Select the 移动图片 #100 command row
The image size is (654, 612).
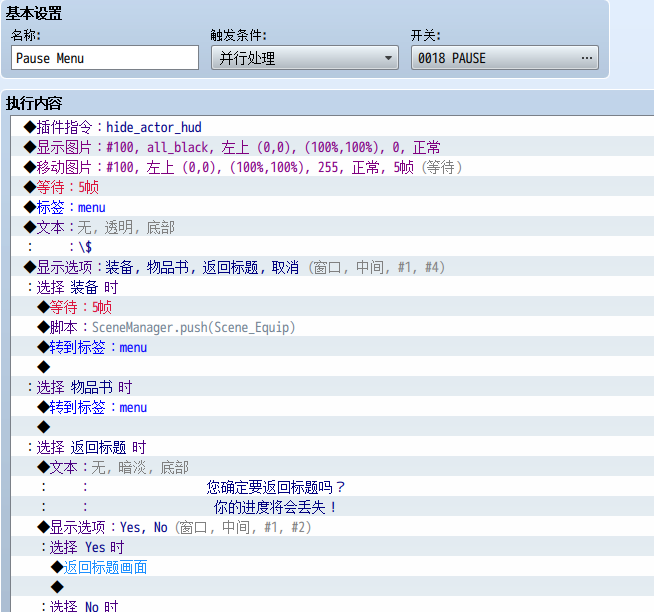point(333,166)
